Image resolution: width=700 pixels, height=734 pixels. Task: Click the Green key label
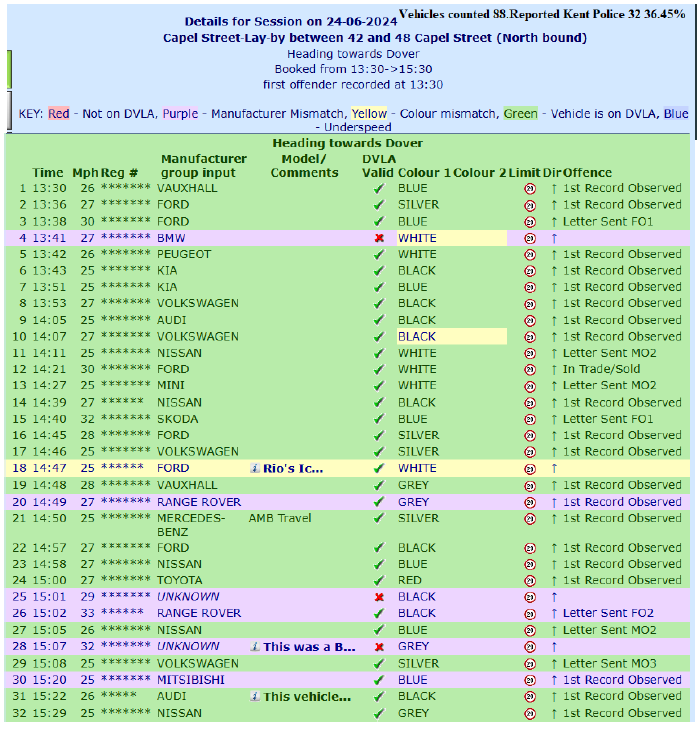coord(521,114)
